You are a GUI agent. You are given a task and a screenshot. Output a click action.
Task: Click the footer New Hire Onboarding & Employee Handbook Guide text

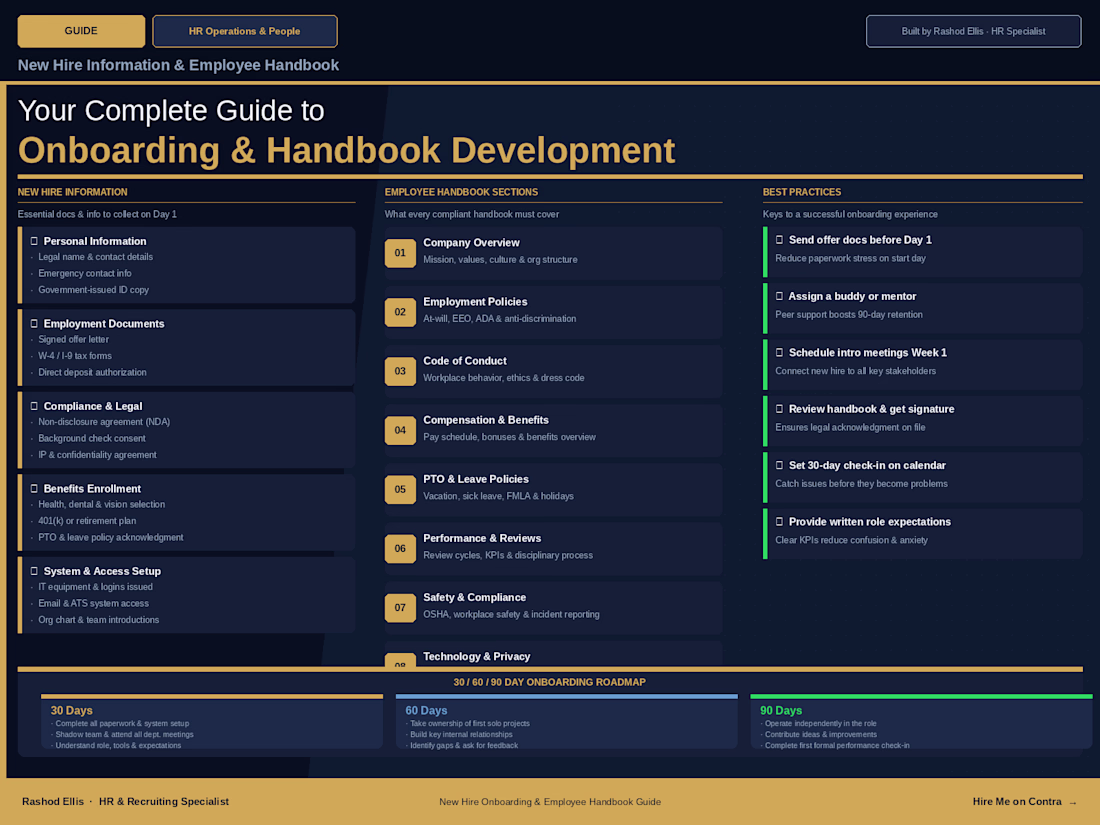(x=550, y=802)
